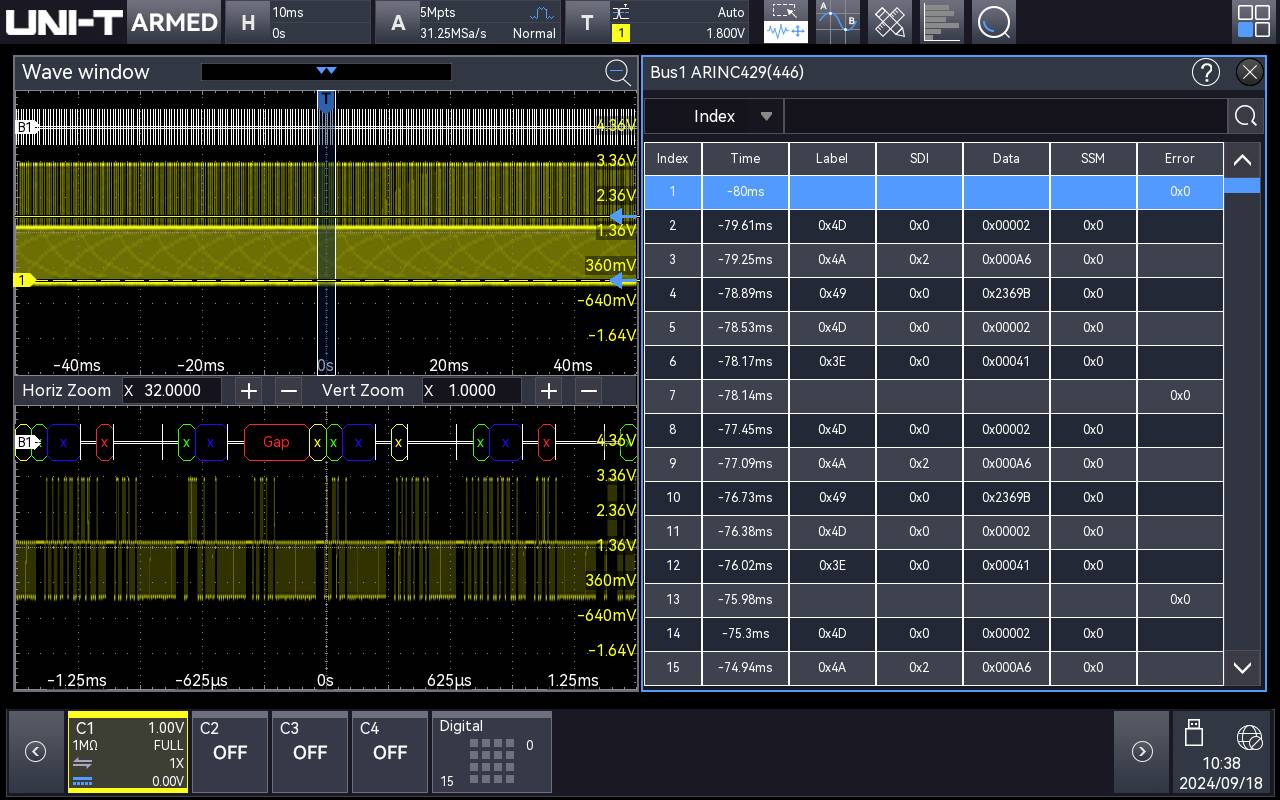
Task: Select the math function icon
Action: (x=837, y=21)
